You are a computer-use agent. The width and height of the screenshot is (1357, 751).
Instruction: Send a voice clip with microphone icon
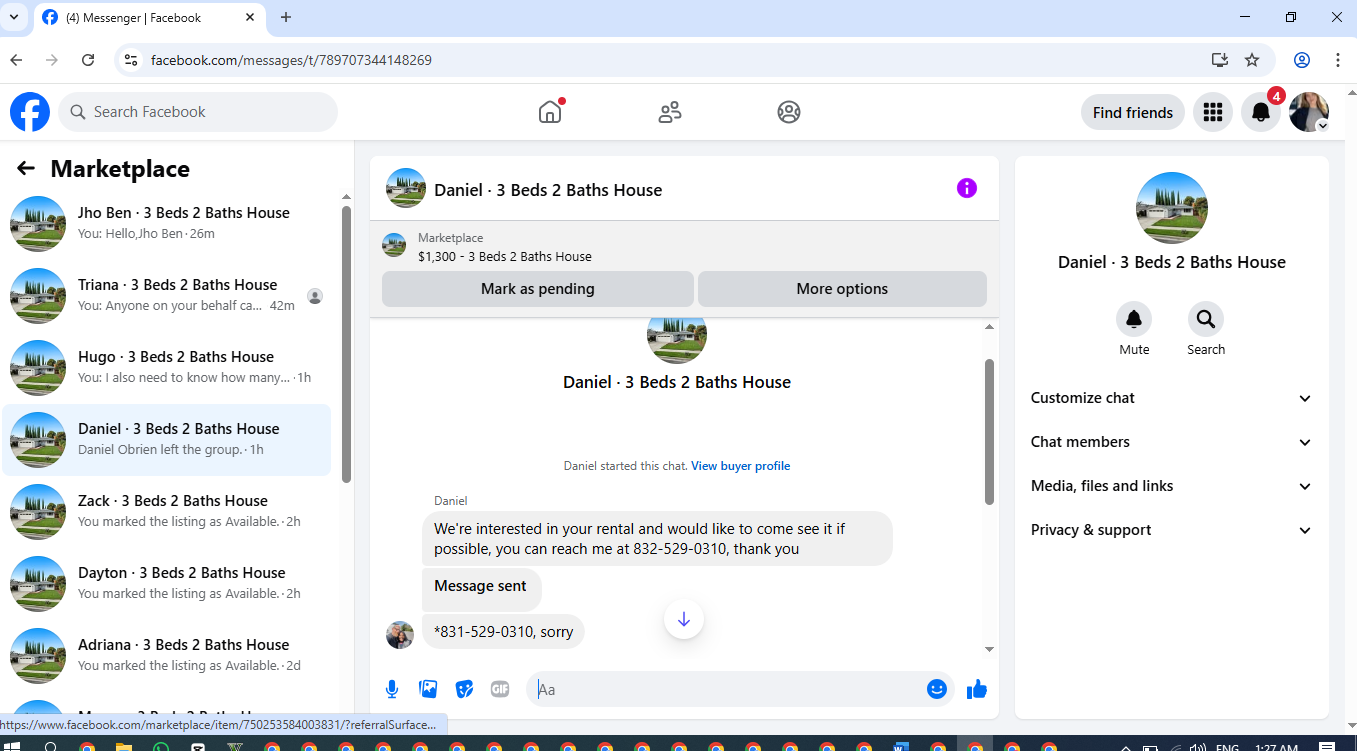392,689
